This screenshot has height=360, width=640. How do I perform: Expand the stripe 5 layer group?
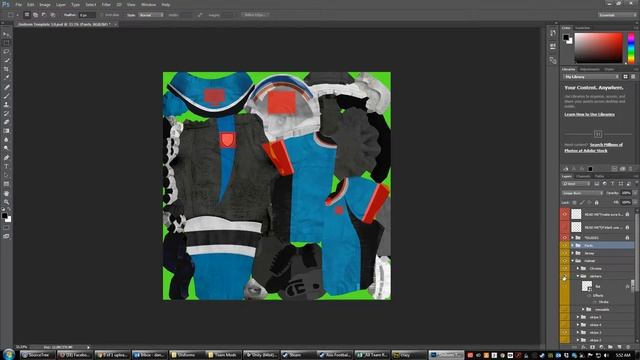tap(578, 317)
